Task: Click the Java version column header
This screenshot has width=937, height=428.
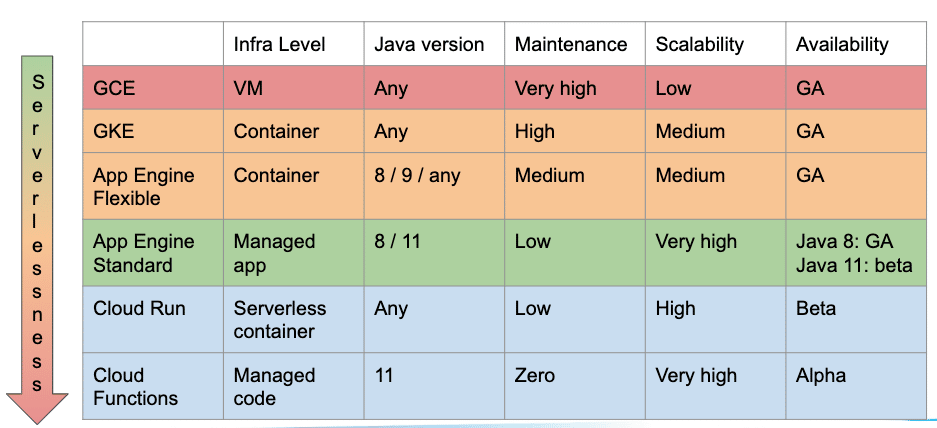Action: [x=429, y=44]
